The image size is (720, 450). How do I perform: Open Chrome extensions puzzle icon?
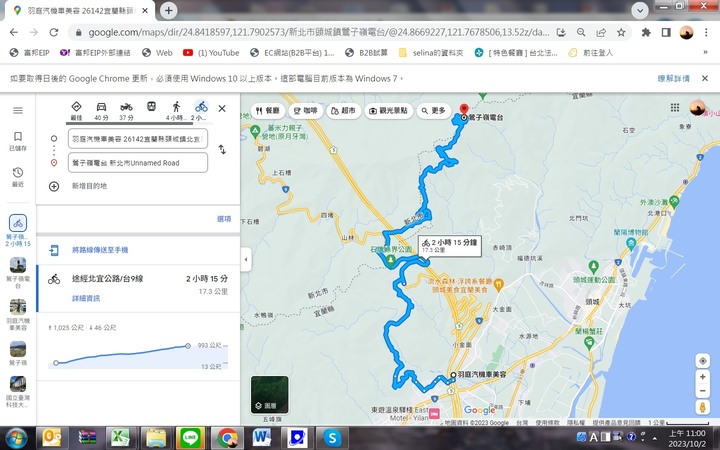pos(646,32)
